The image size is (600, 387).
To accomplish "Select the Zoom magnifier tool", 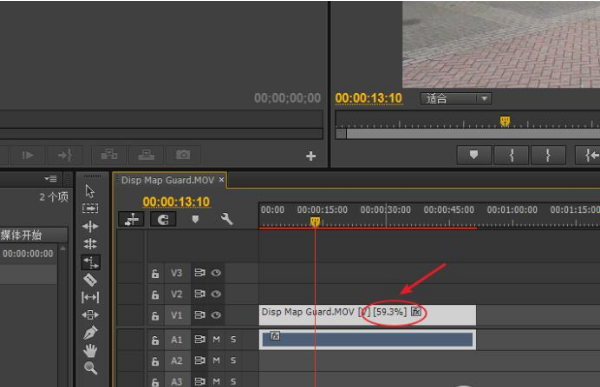I will coord(90,368).
